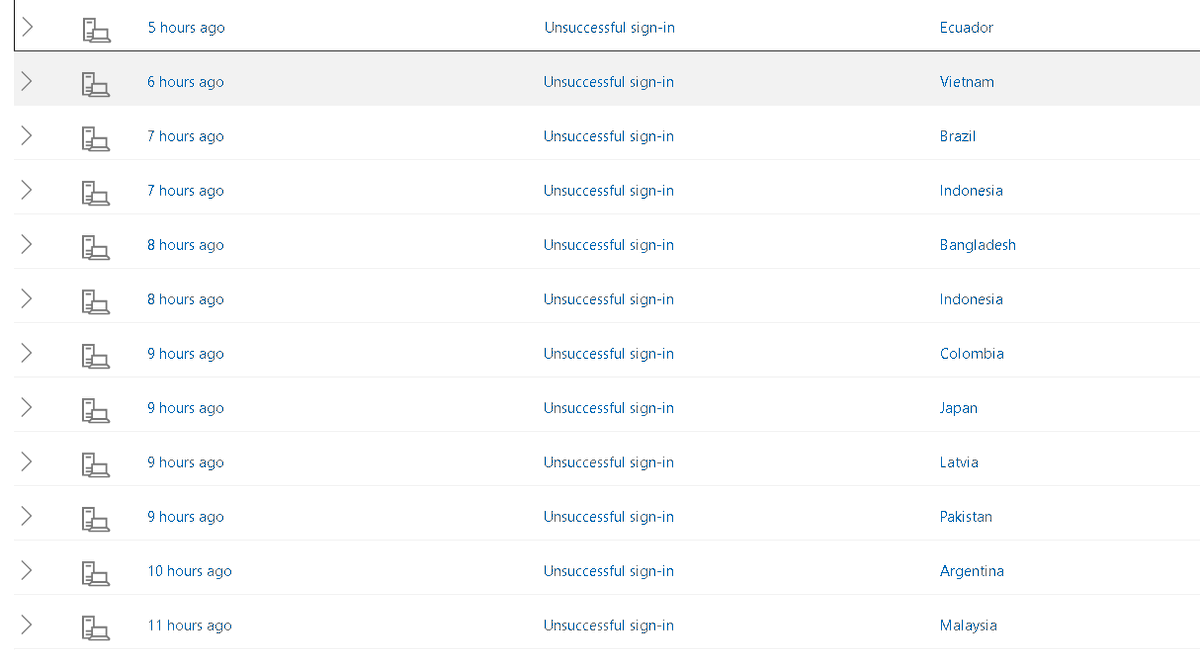Screen dimensions: 1200x669
Task: Click the device icon in the Japan row
Action: click(95, 410)
